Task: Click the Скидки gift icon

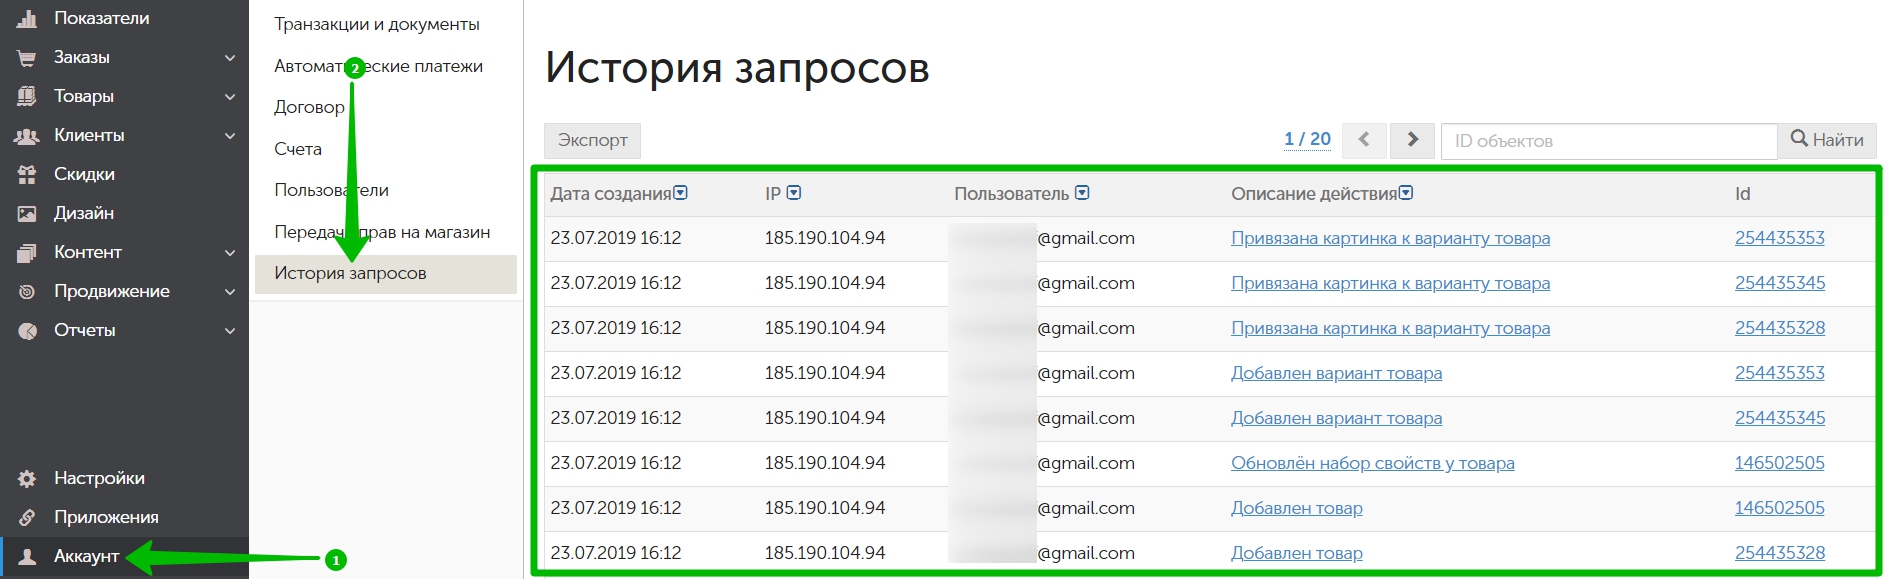Action: coord(27,174)
